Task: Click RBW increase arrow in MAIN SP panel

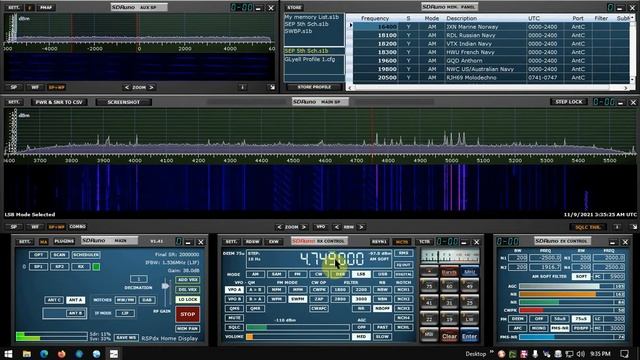Action: pos(361,227)
